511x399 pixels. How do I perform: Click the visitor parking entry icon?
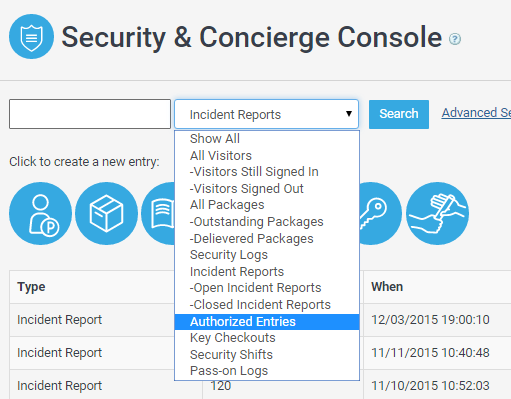pyautogui.click(x=41, y=213)
